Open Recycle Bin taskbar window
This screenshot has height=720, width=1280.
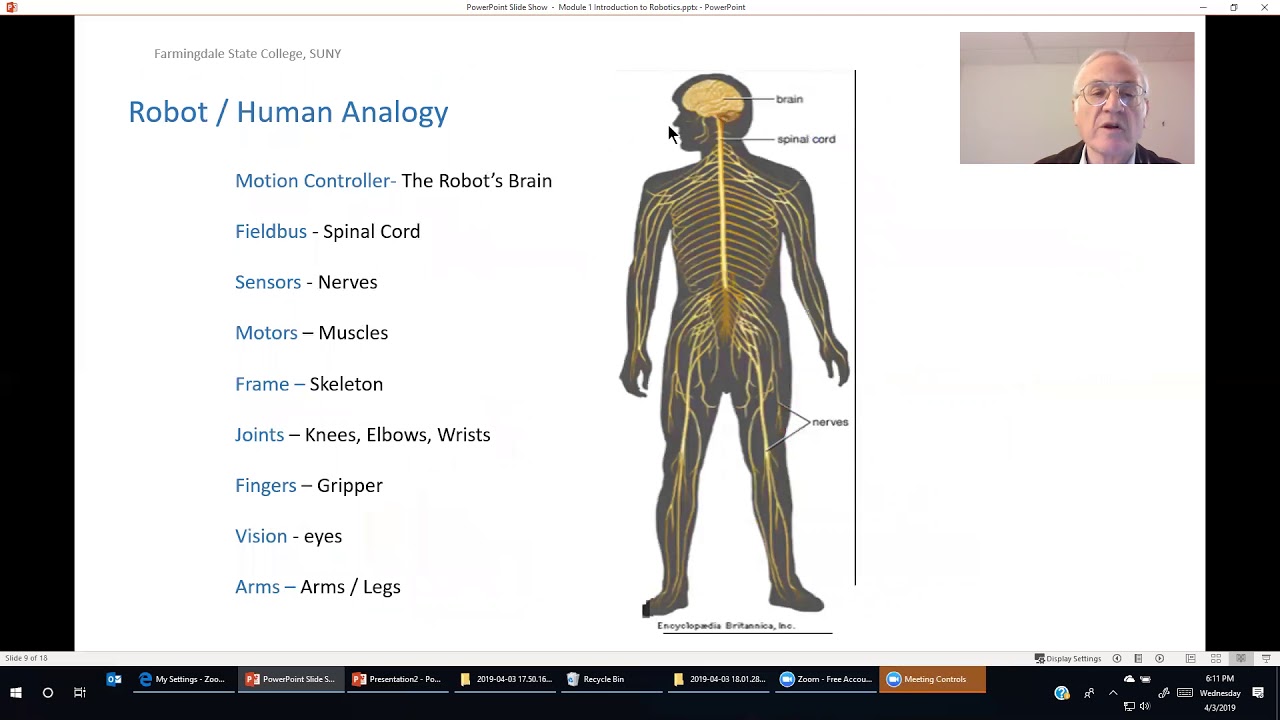click(613, 679)
